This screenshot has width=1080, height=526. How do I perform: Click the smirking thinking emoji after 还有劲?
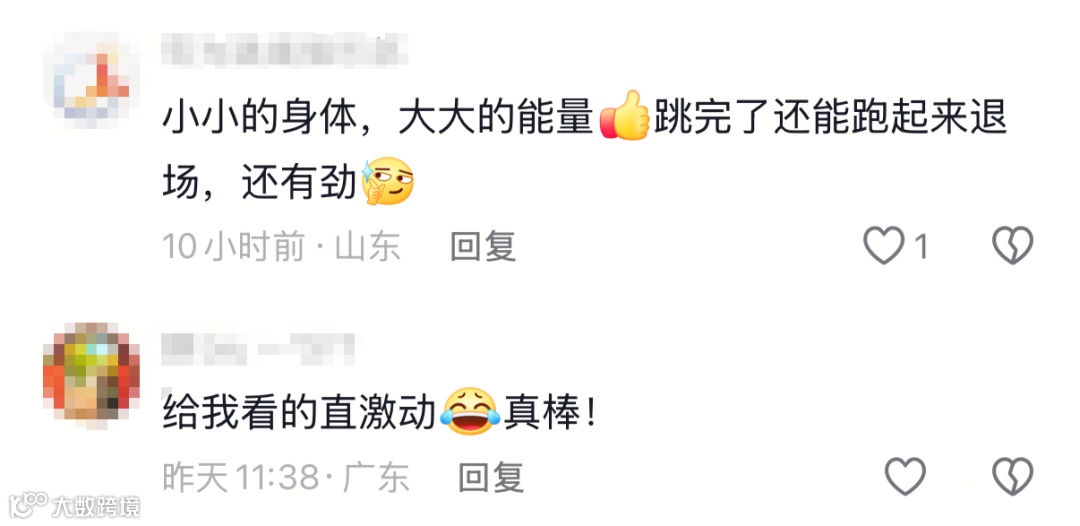tap(388, 181)
